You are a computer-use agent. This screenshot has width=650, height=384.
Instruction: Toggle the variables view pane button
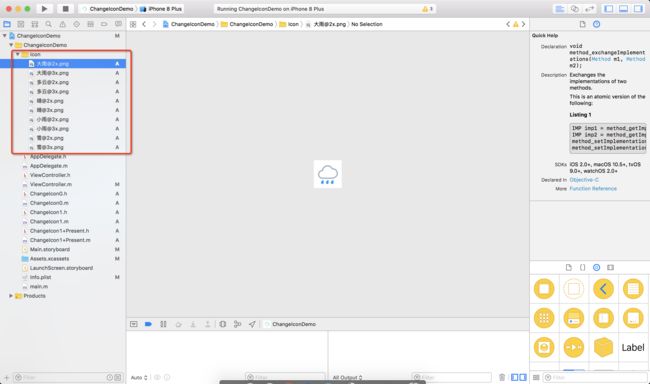[514, 377]
